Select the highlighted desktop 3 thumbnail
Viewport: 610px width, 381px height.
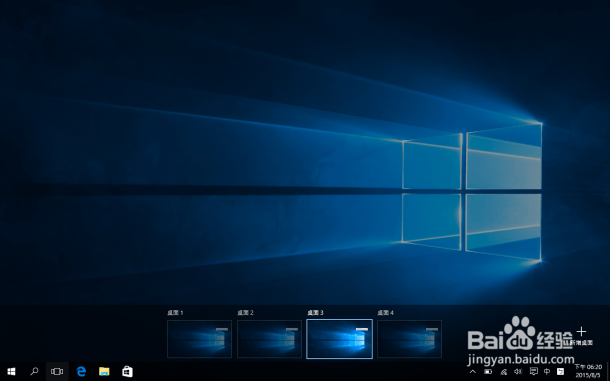[x=339, y=339]
